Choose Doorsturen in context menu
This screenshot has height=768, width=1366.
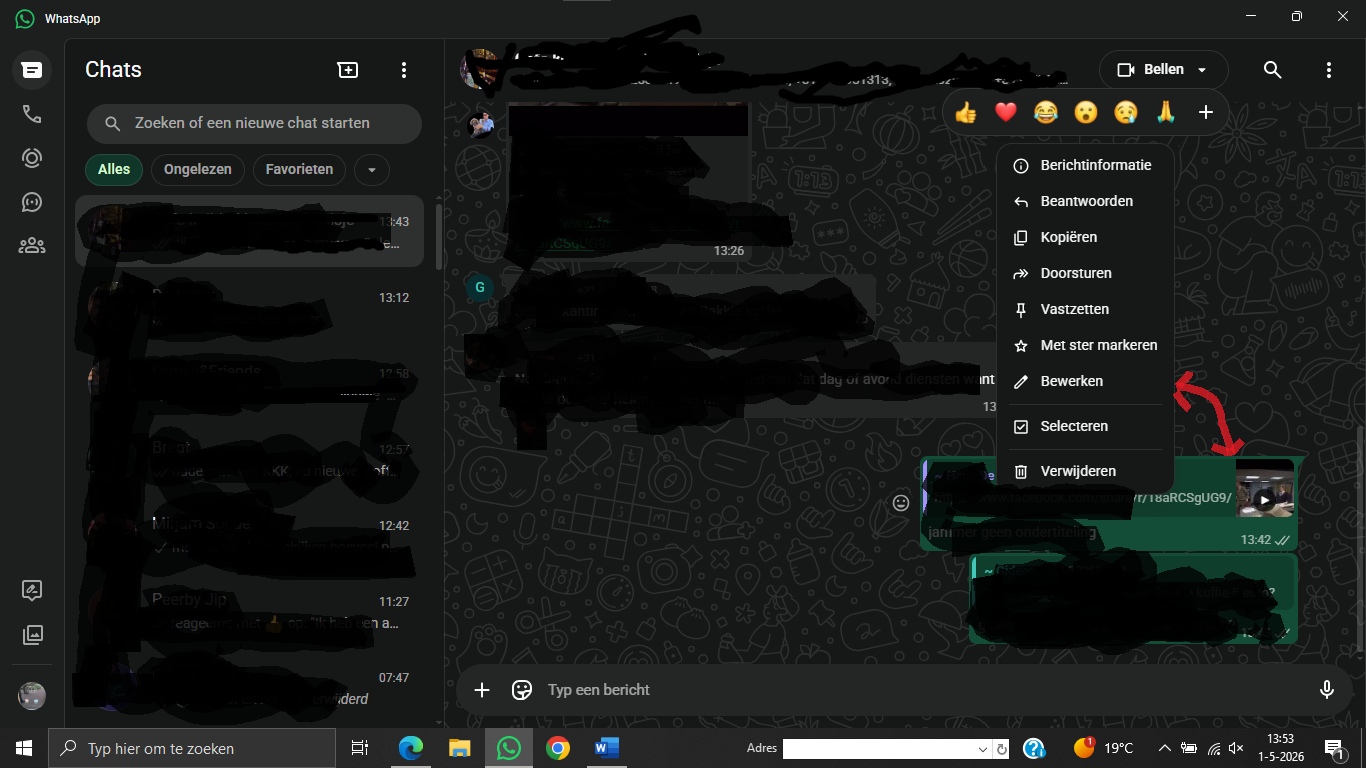coord(1085,273)
